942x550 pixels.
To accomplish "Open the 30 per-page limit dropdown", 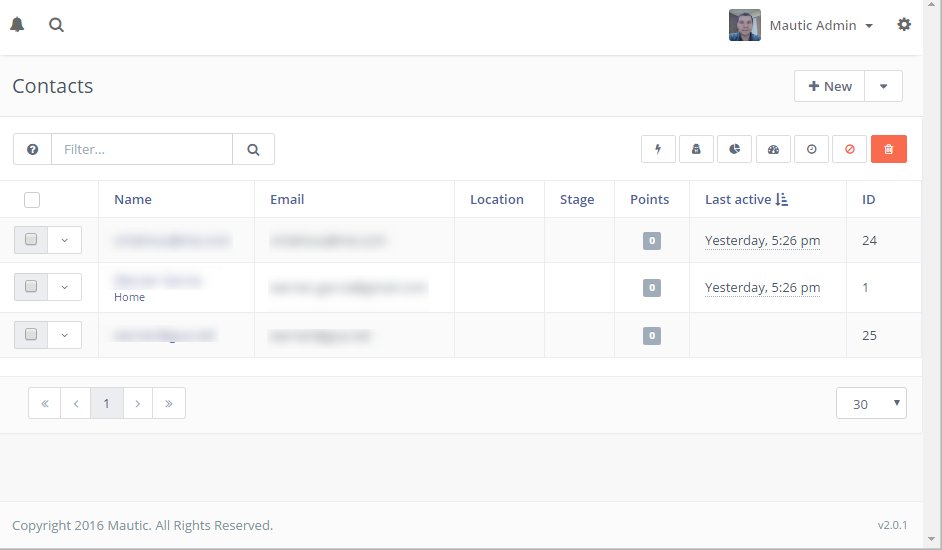I will [870, 404].
